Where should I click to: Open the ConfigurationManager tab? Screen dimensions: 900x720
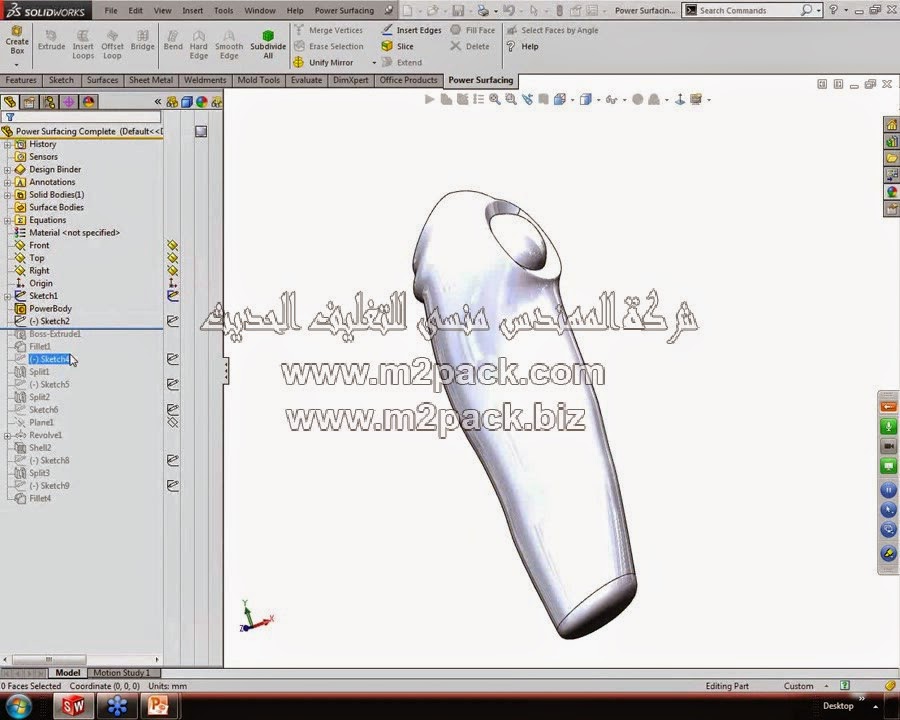[x=49, y=102]
